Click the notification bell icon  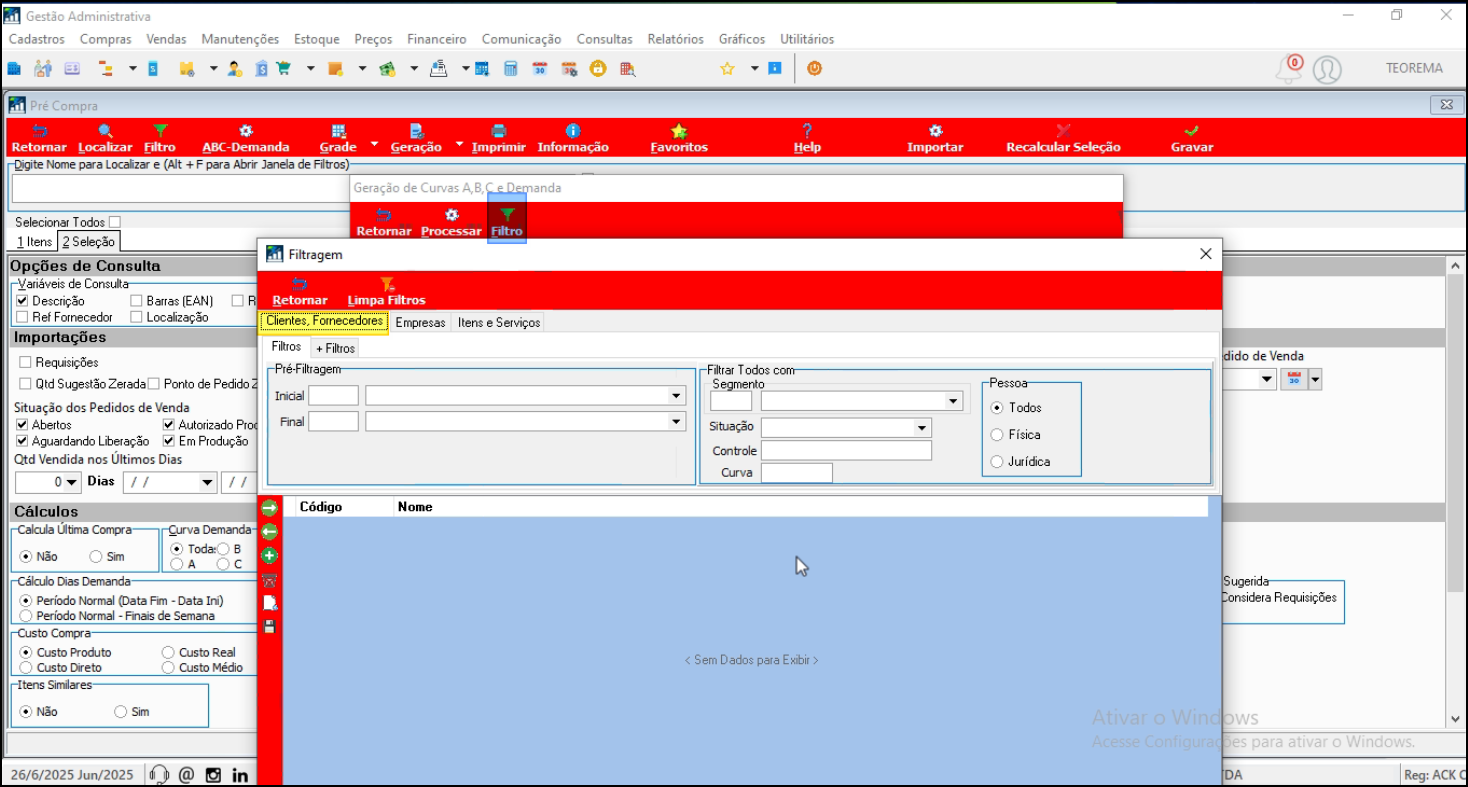point(1289,69)
